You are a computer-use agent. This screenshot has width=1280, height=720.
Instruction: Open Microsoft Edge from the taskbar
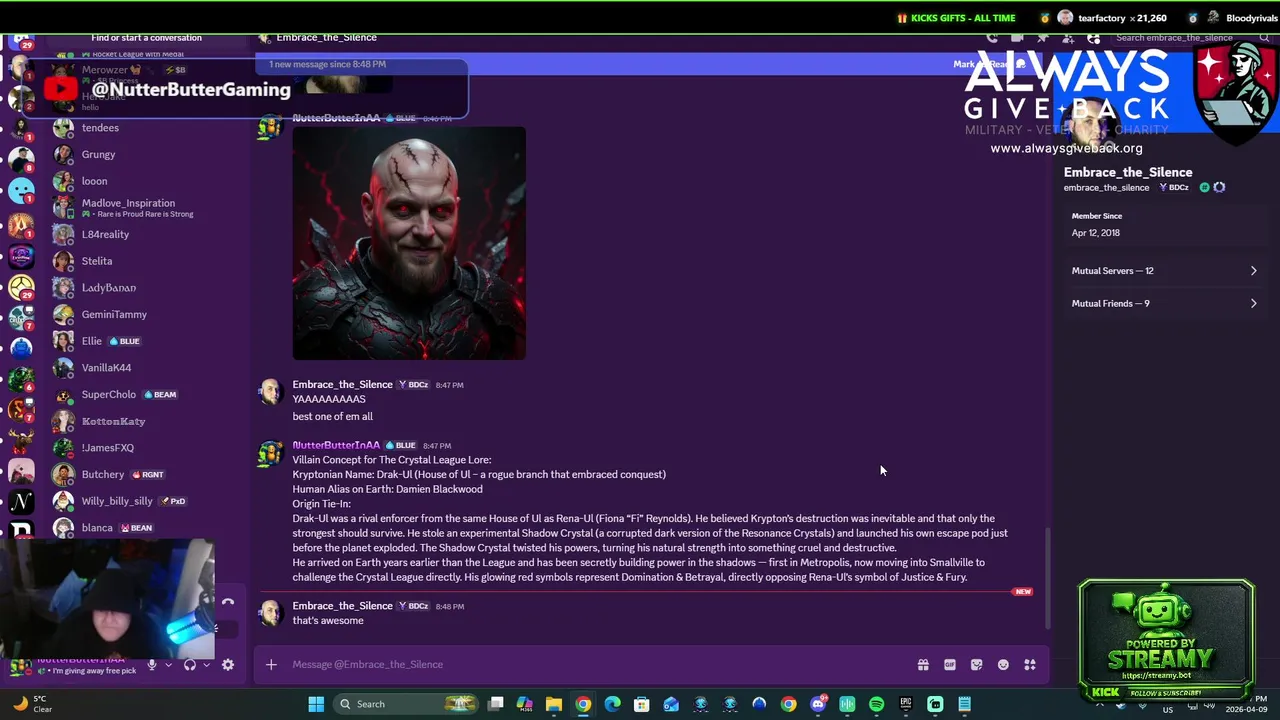pos(612,704)
